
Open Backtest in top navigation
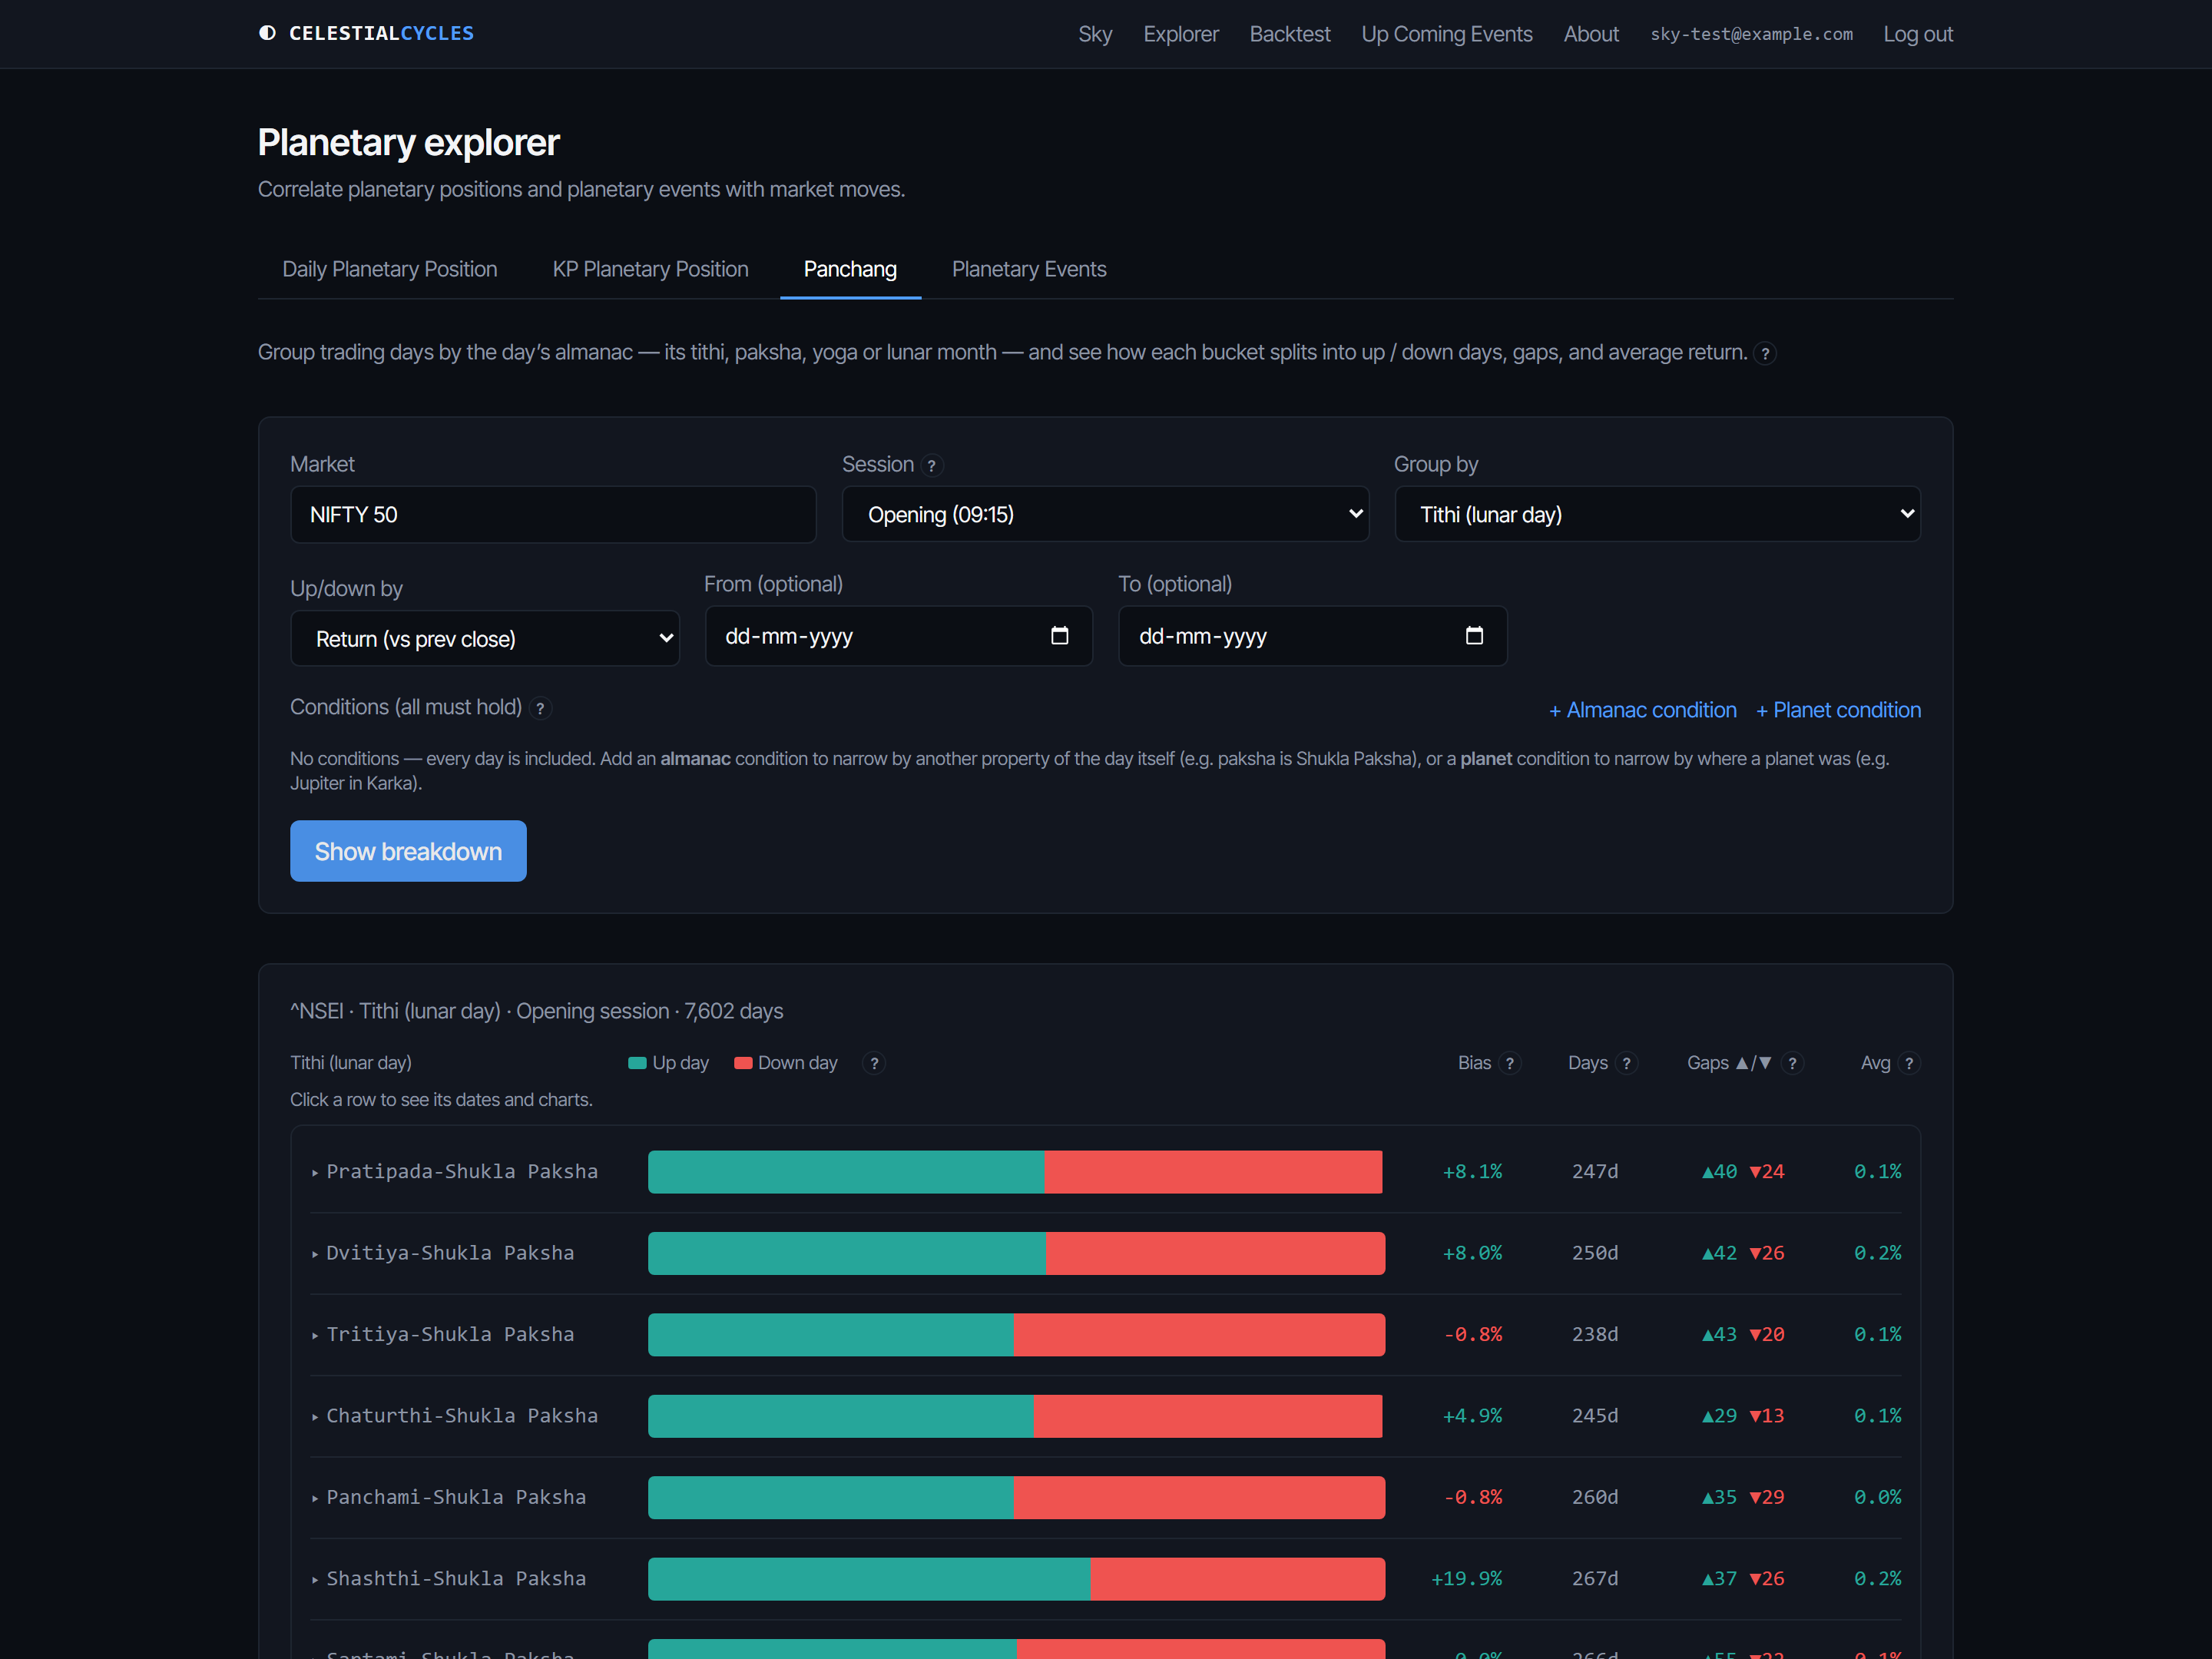click(x=1290, y=34)
